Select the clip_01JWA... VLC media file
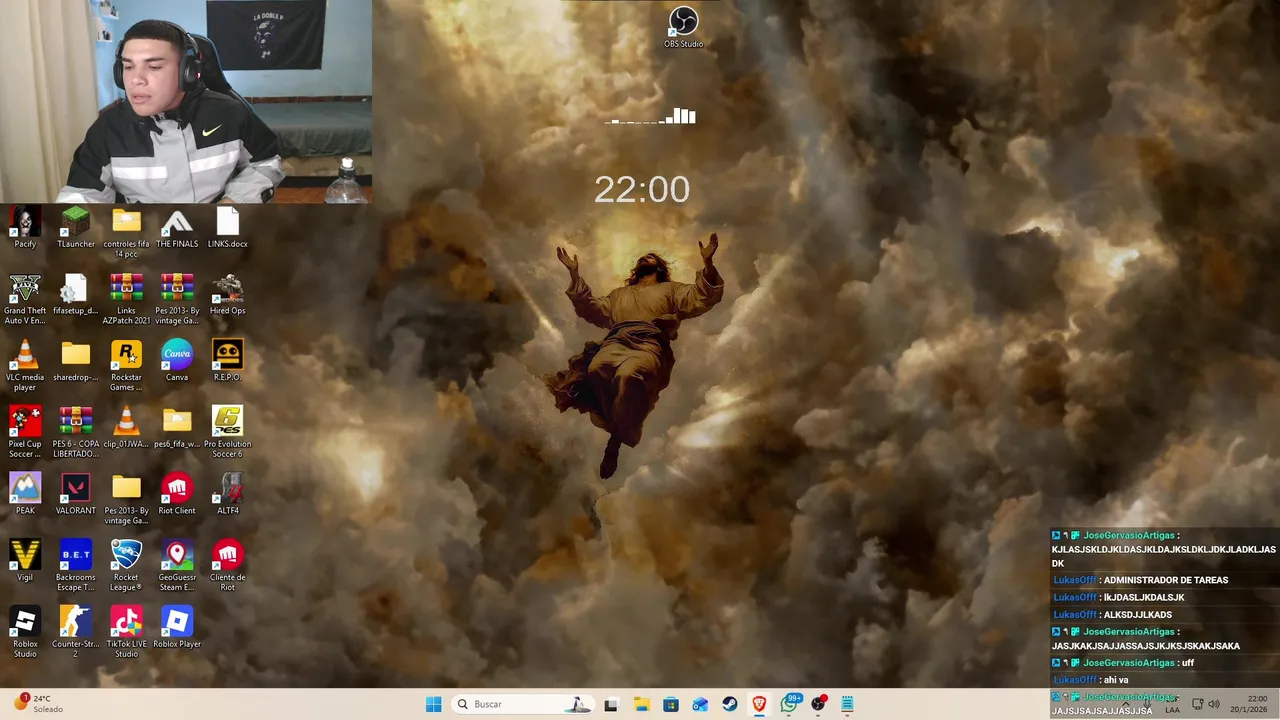 pos(126,428)
